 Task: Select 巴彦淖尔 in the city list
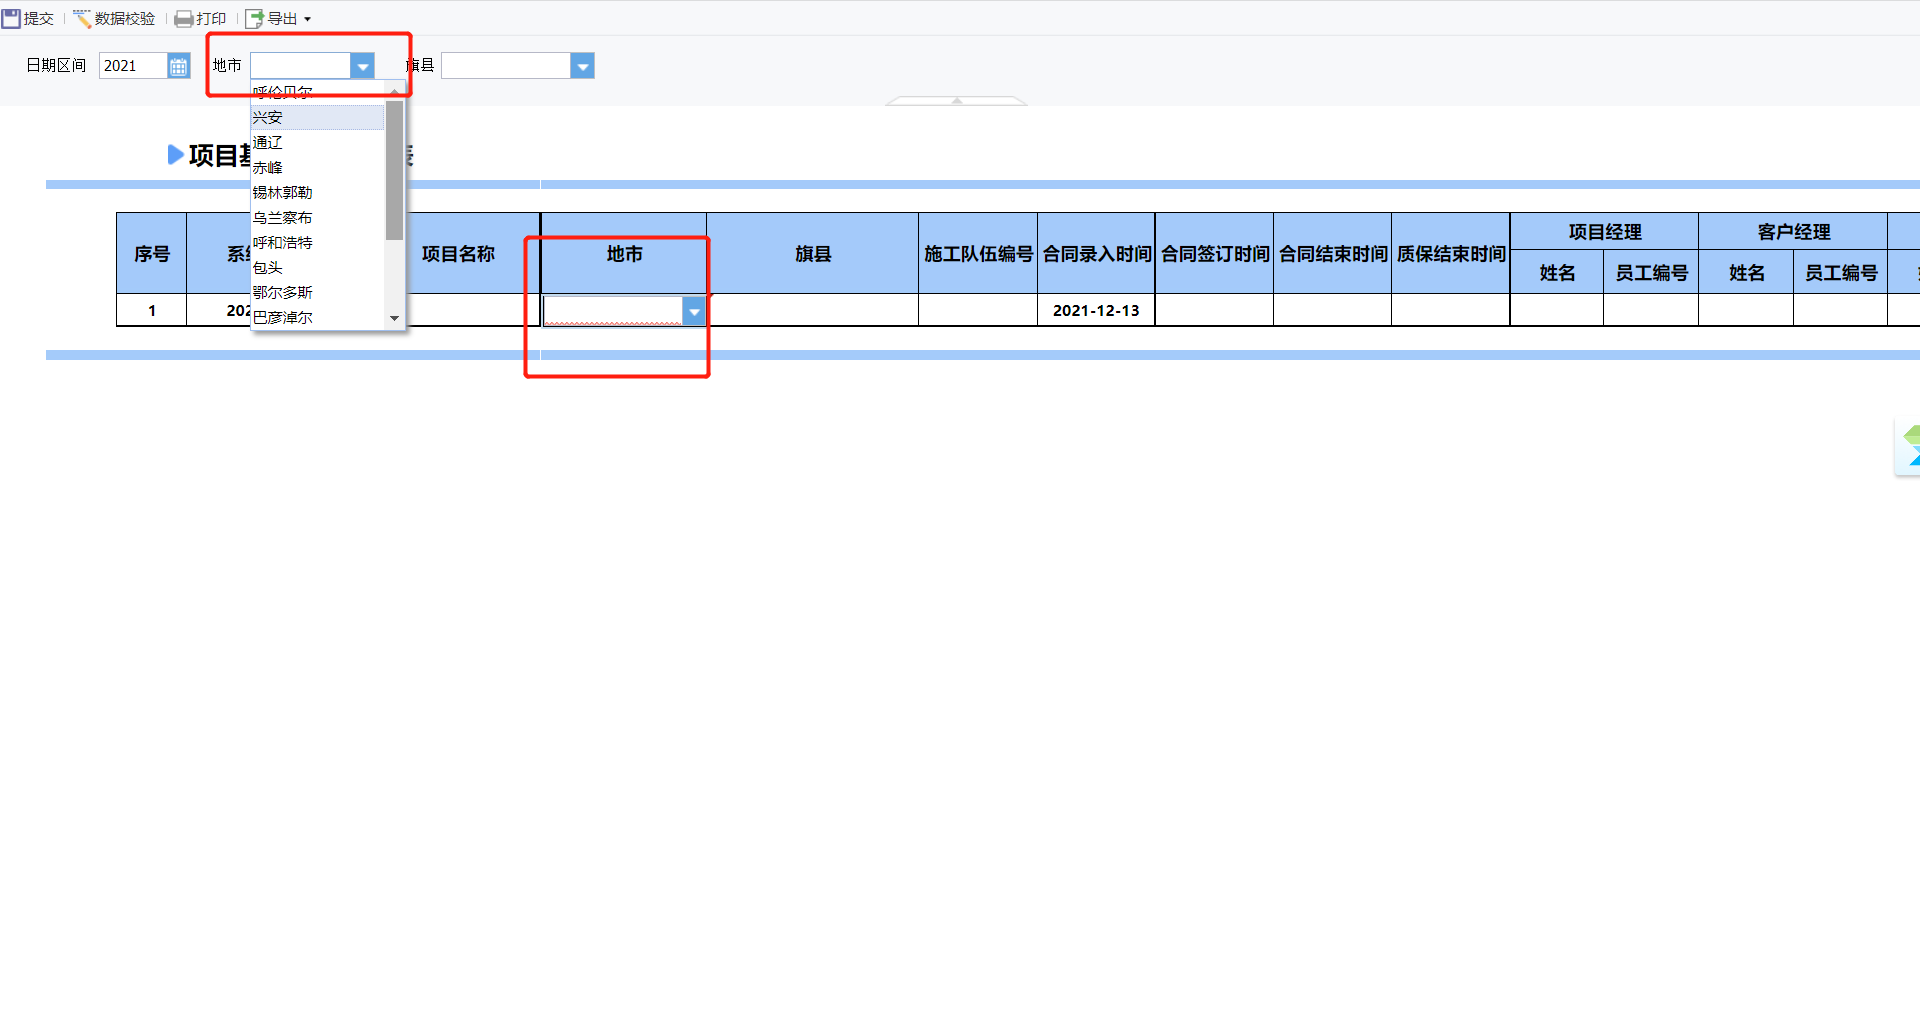pyautogui.click(x=317, y=317)
